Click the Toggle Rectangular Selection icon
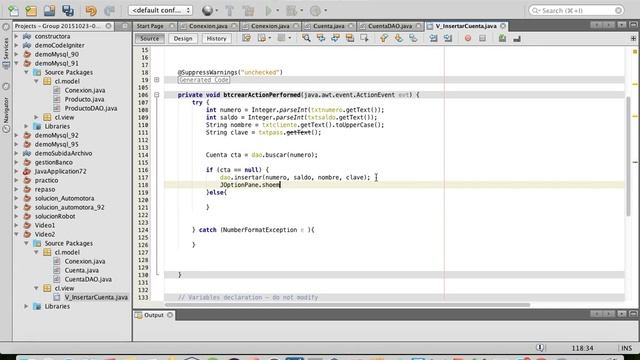 (x=364, y=38)
